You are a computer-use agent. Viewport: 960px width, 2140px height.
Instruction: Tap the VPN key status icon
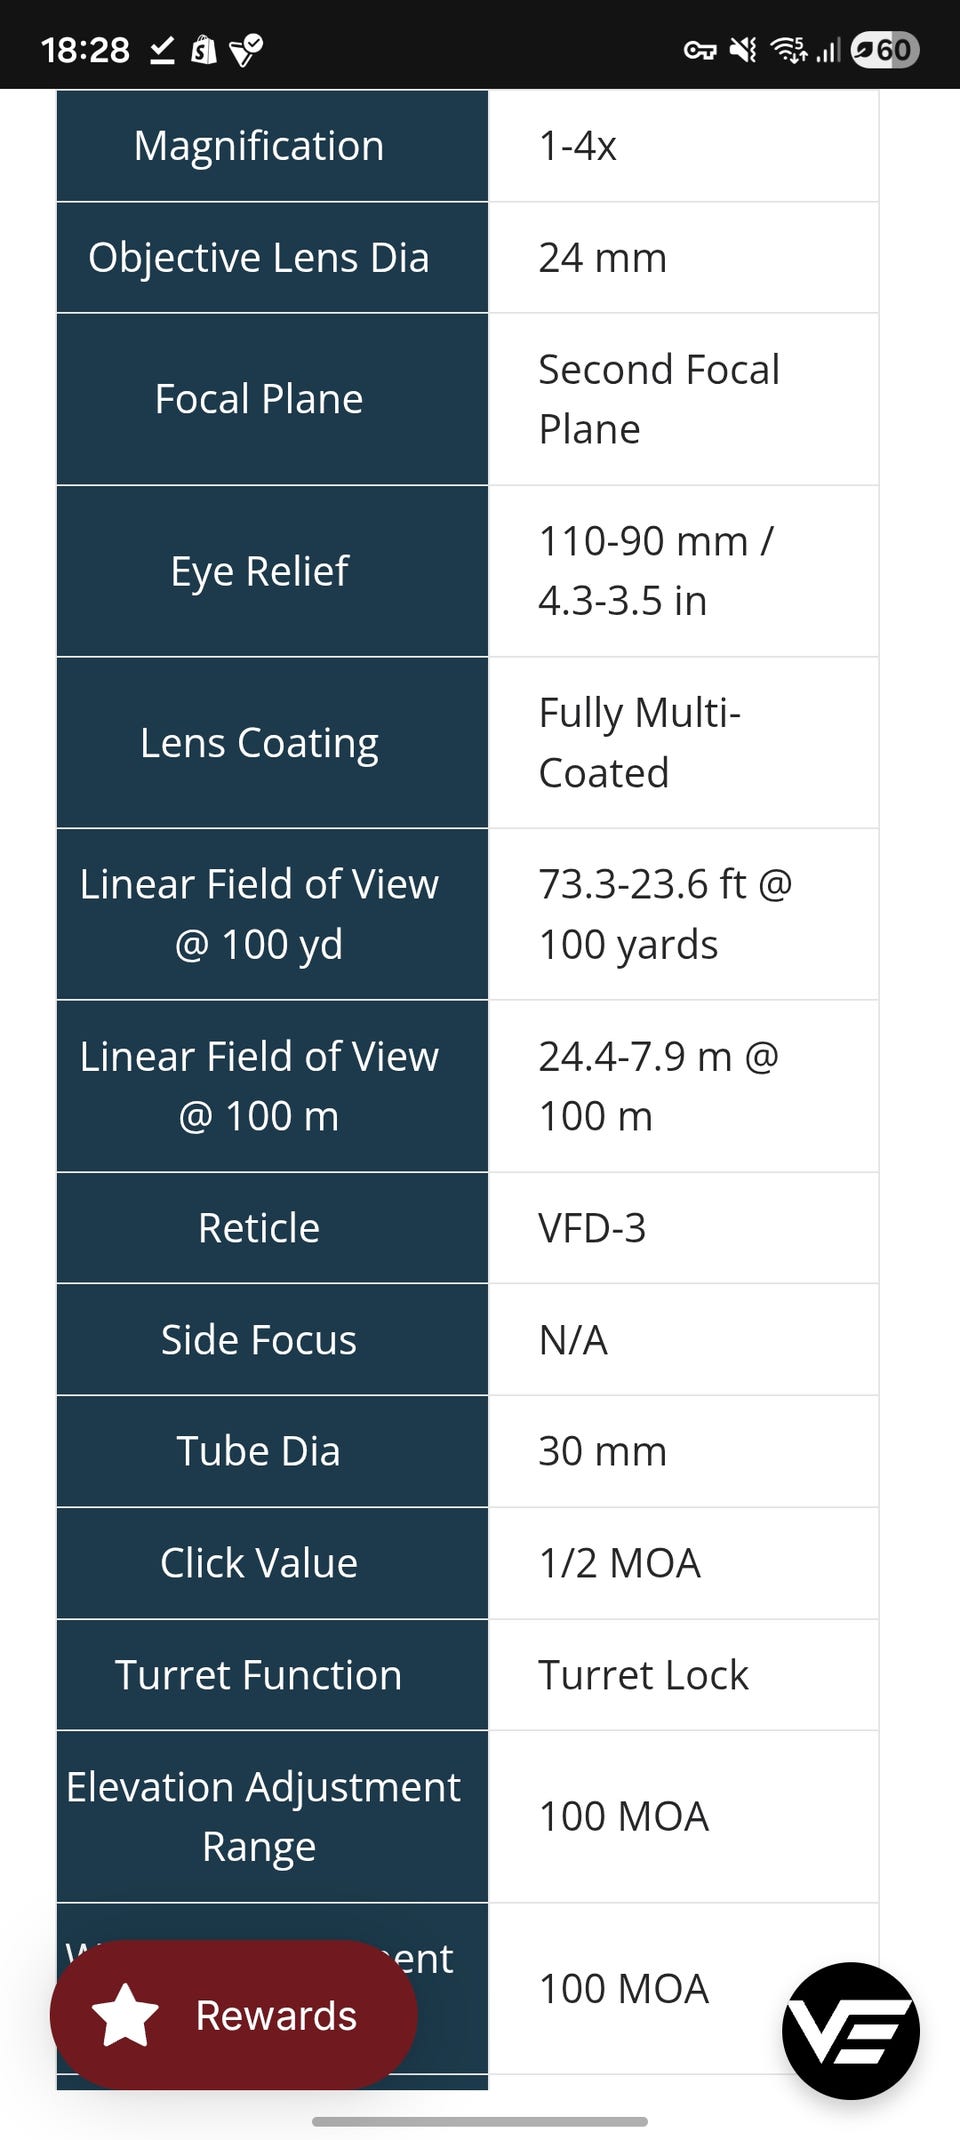coord(699,50)
